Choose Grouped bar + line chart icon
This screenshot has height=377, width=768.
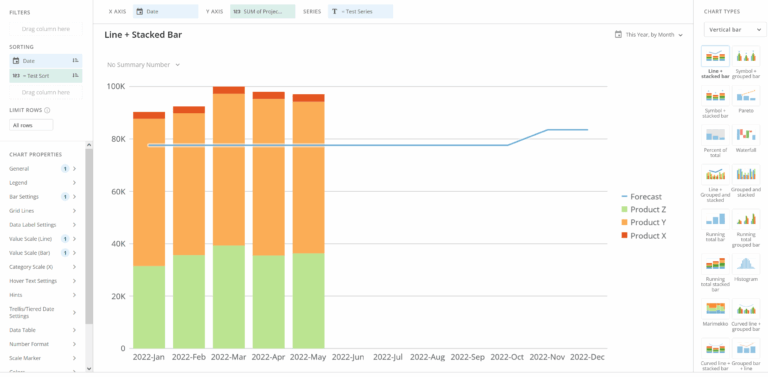746,349
